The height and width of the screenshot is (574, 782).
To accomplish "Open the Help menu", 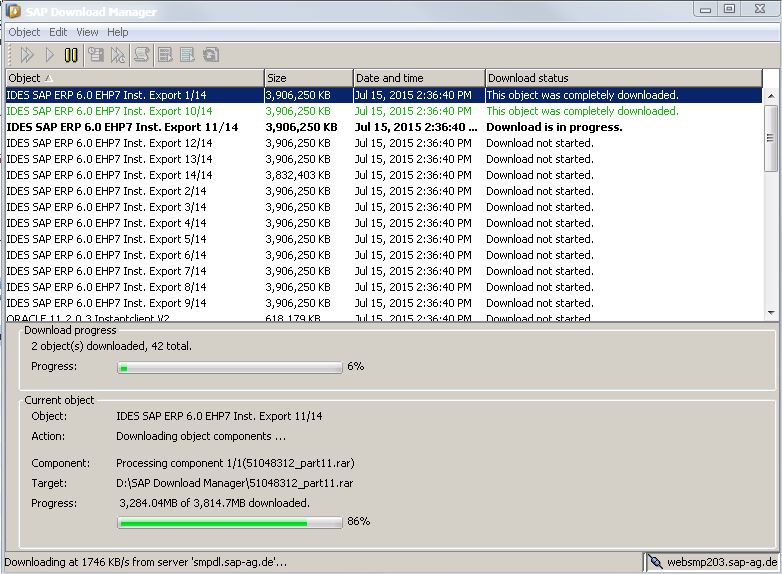I will click(x=118, y=32).
